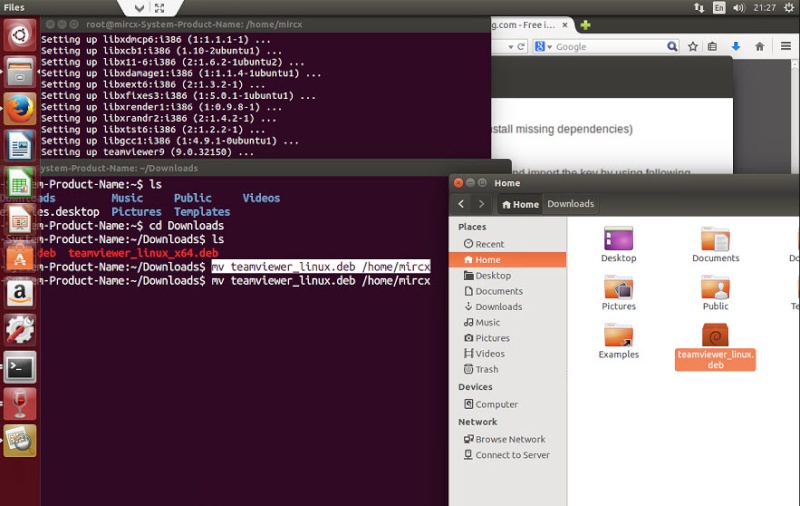
Task: Show Firefox bookmarks list icon
Action: tap(712, 46)
